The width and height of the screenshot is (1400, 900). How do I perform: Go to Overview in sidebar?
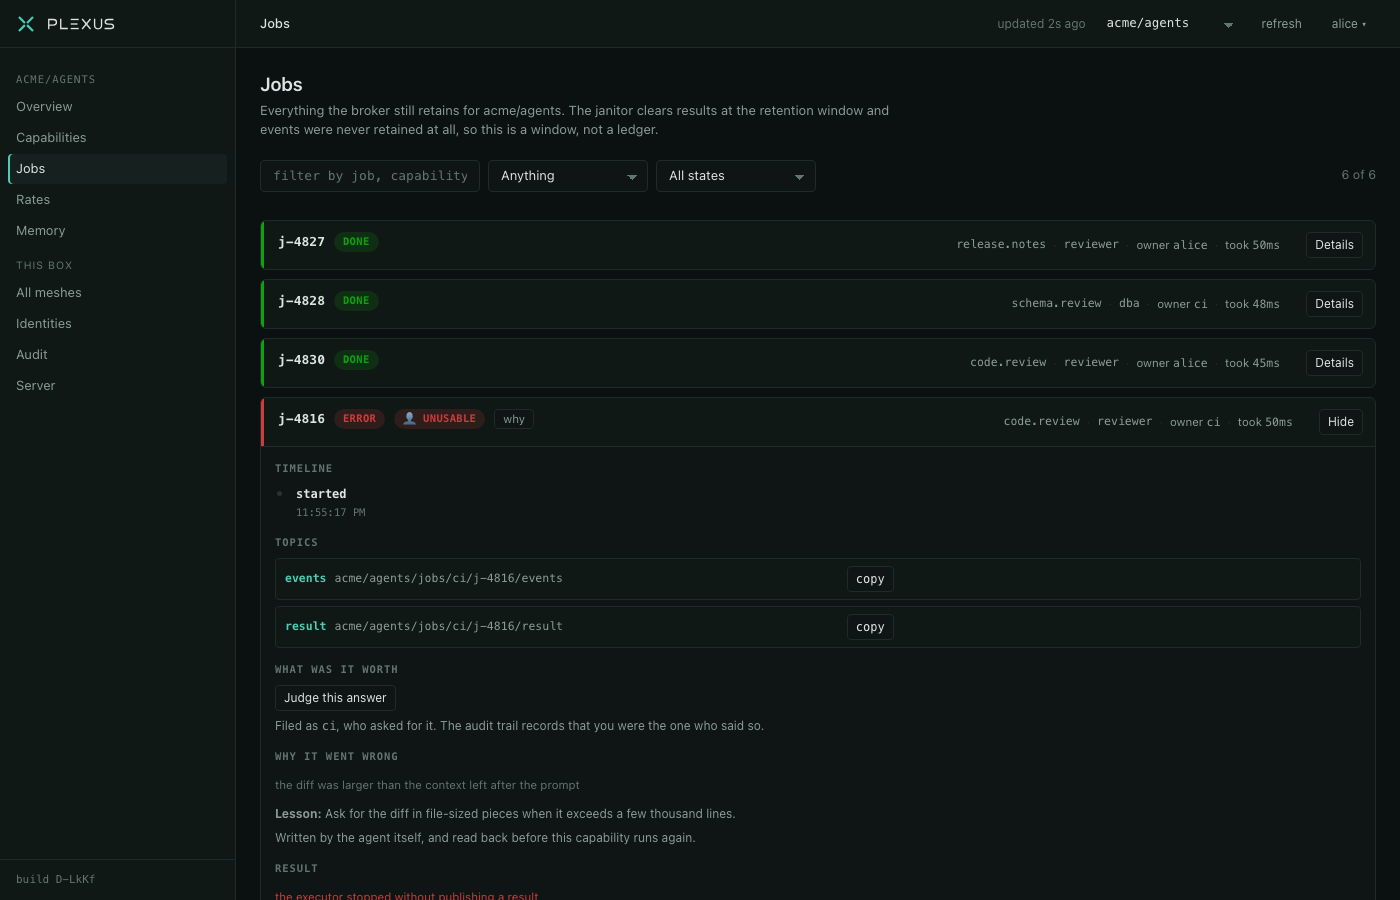click(118, 107)
